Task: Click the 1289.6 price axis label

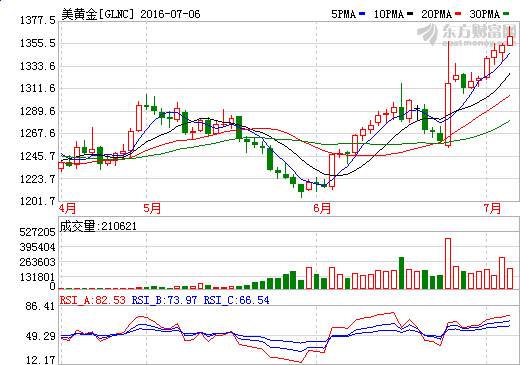Action: (x=38, y=111)
